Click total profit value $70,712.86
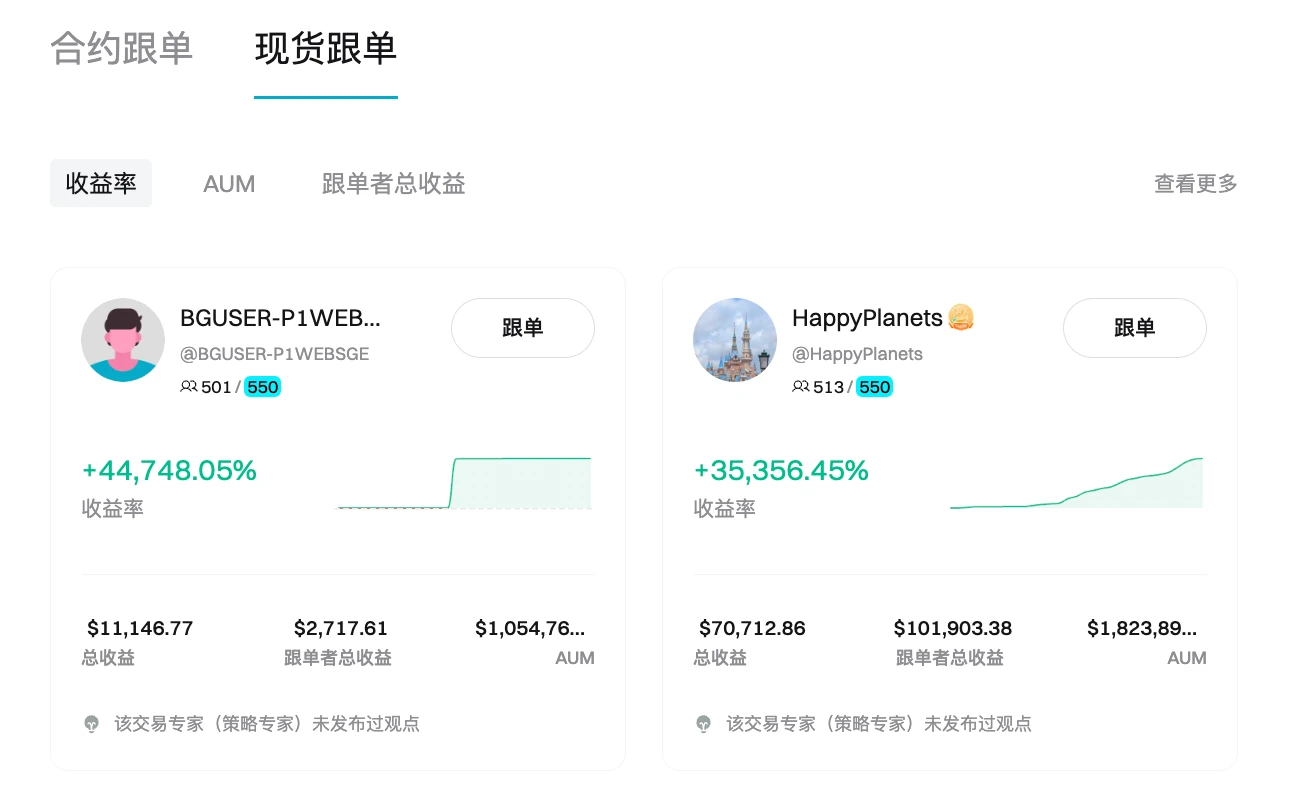This screenshot has height=796, width=1306. click(752, 628)
